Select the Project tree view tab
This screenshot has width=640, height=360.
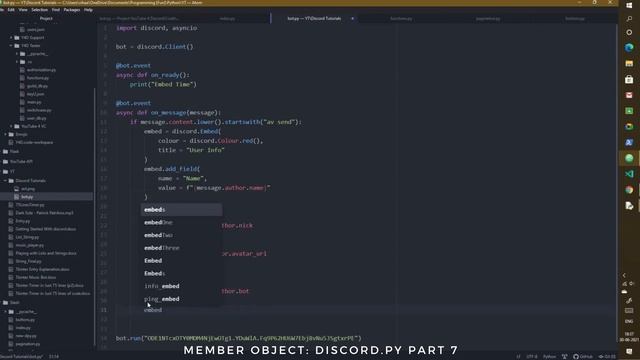tap(46, 18)
